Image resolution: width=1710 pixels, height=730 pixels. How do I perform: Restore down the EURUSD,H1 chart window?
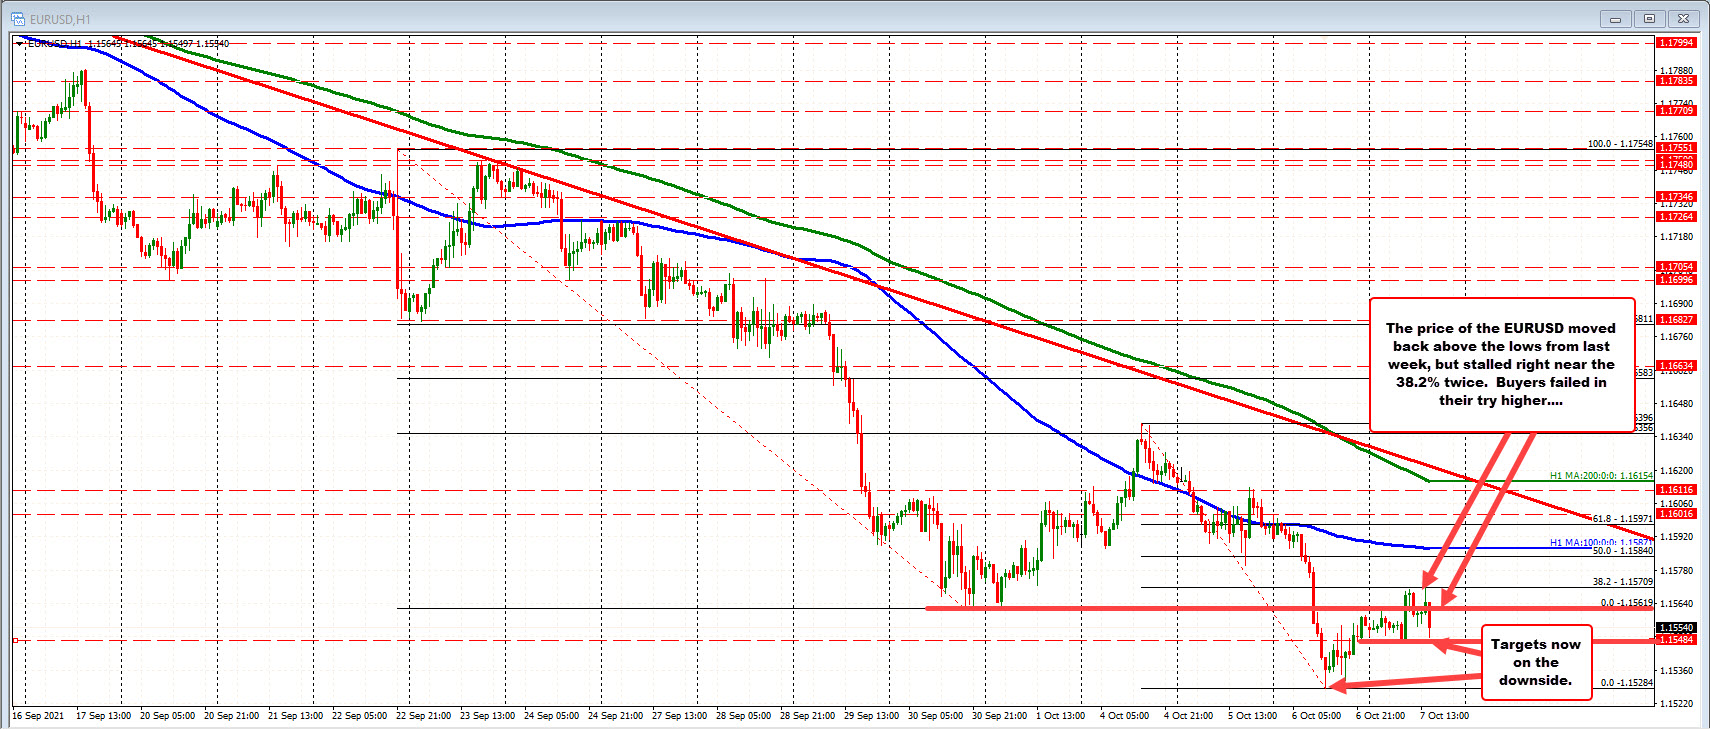[x=1650, y=18]
